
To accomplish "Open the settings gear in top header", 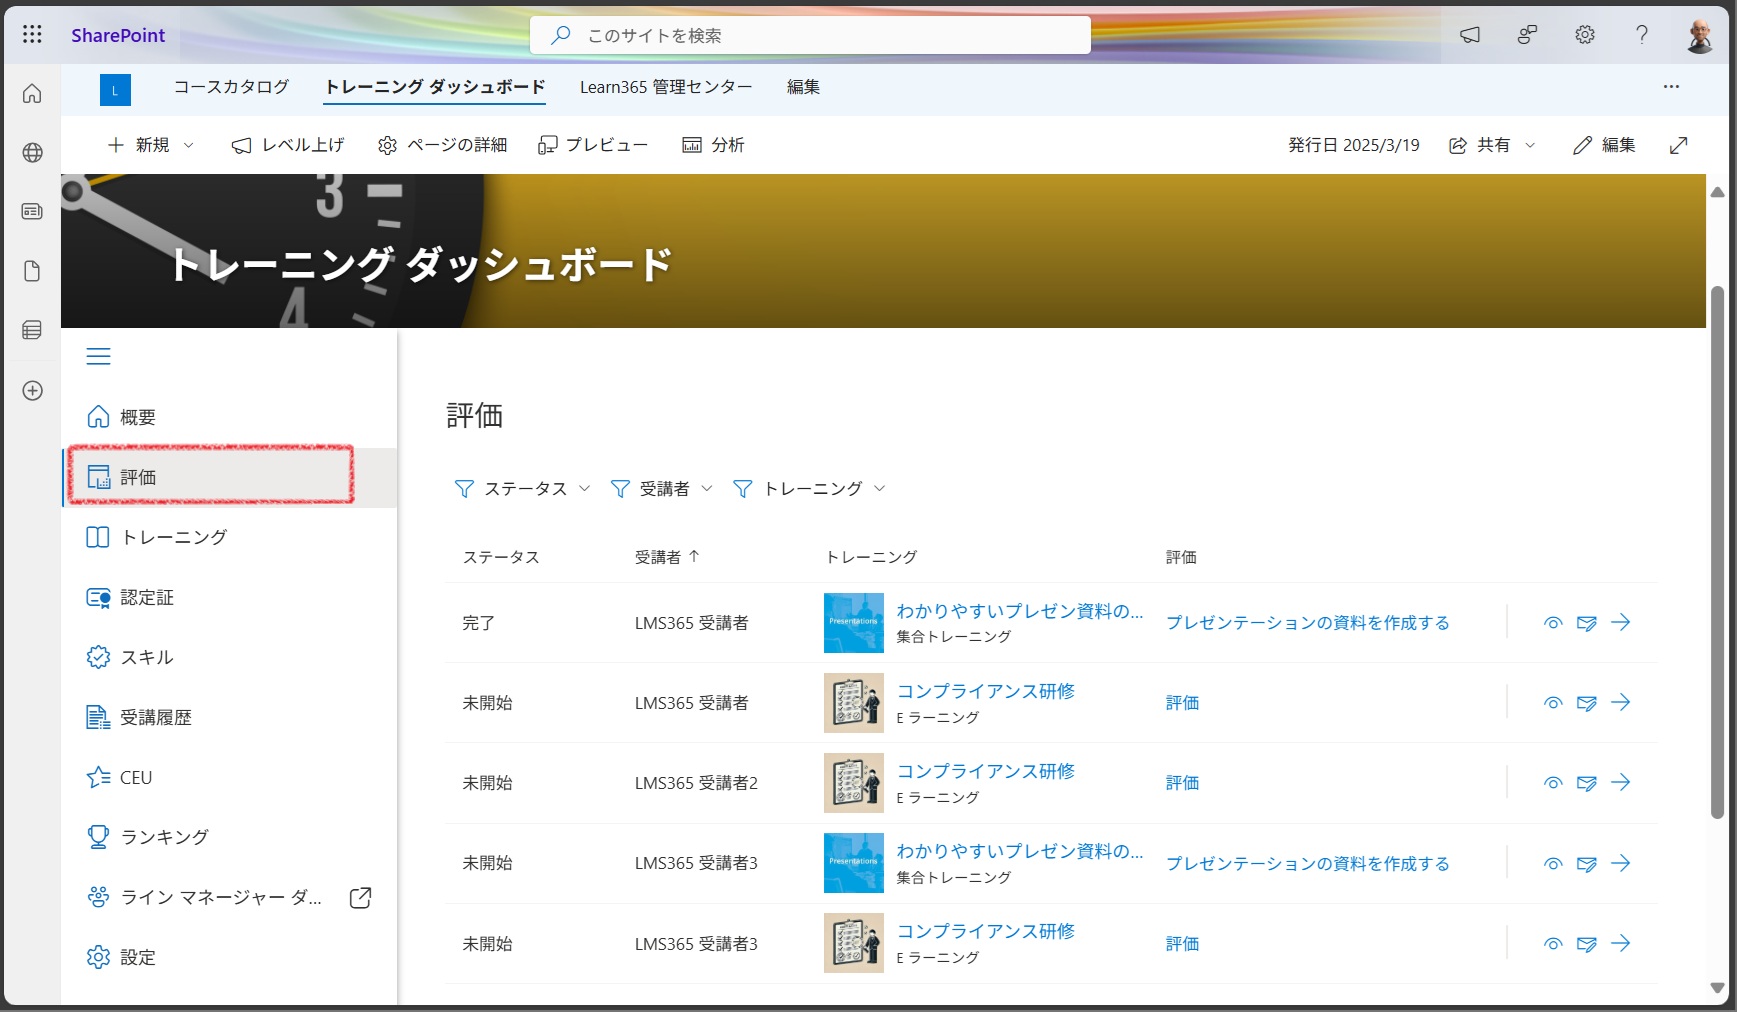I will coord(1585,35).
